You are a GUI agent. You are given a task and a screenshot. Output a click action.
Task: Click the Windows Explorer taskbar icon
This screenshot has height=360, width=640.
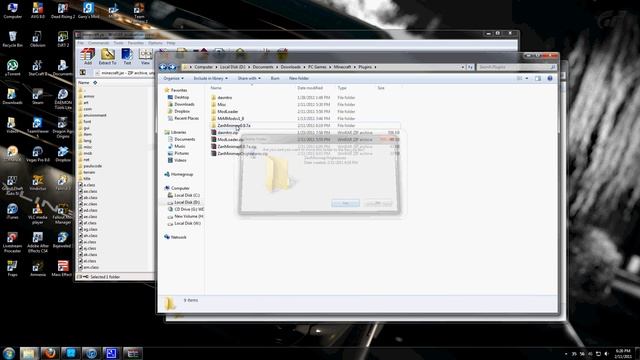[29, 353]
